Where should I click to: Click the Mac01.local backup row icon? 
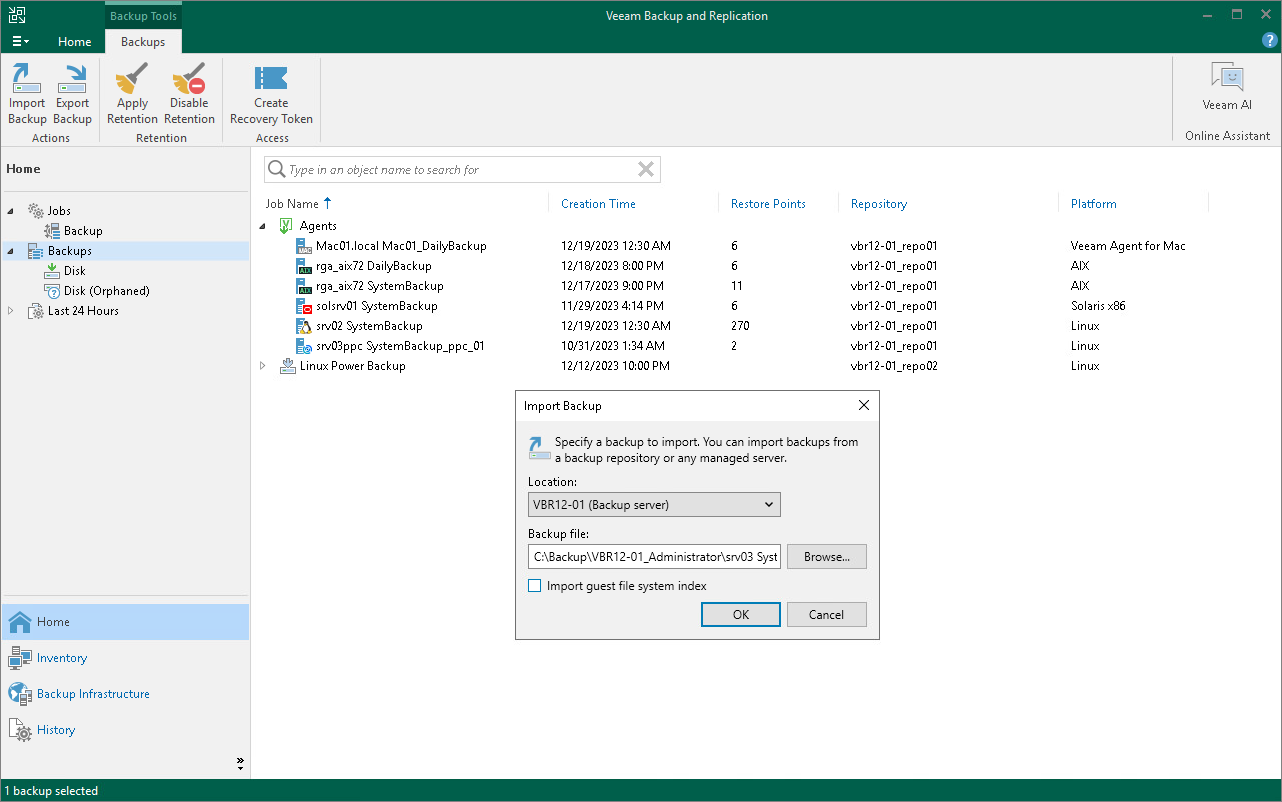[x=305, y=246]
